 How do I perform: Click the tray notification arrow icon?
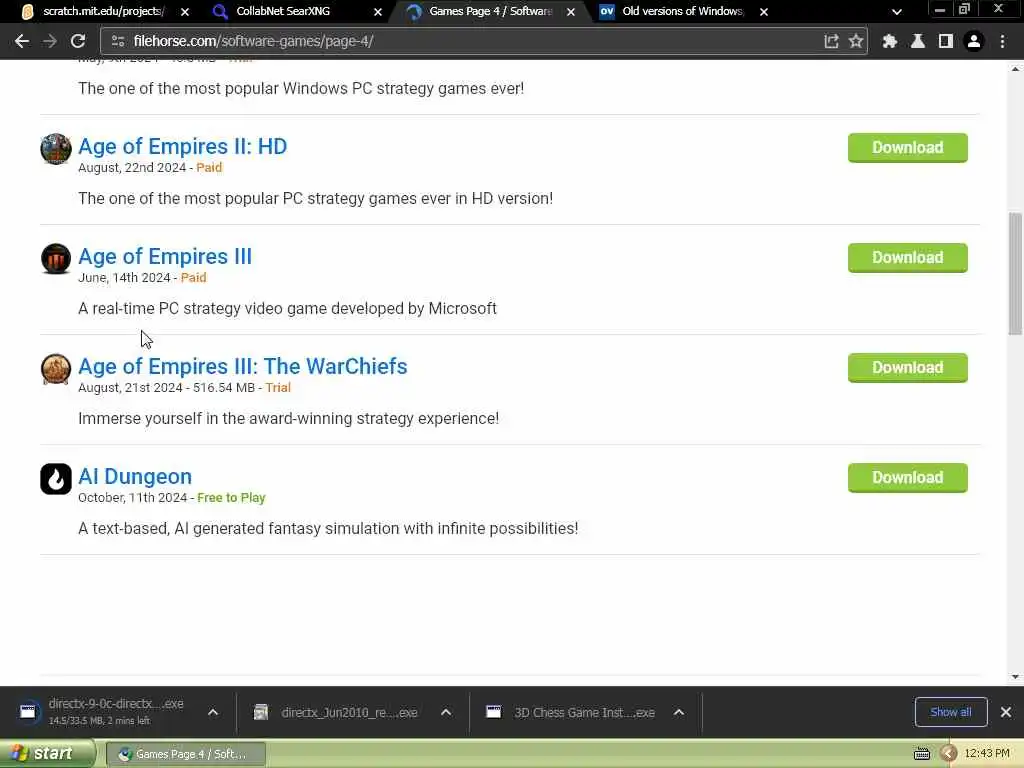pyautogui.click(x=948, y=754)
